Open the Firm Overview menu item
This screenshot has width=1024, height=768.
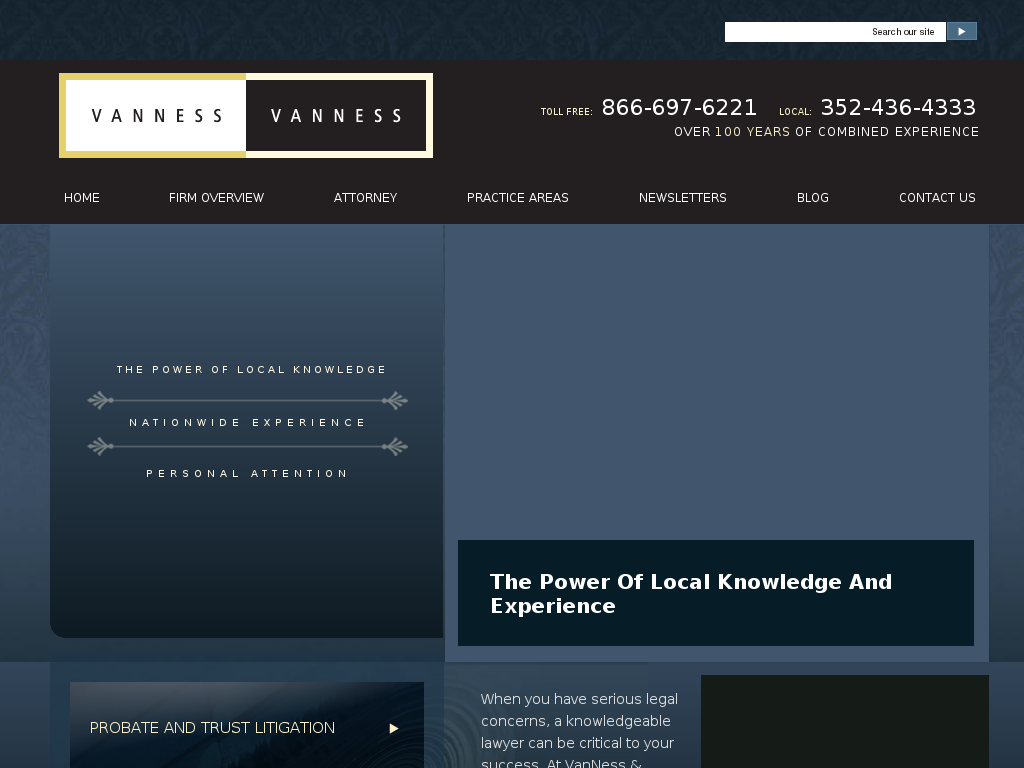(216, 198)
